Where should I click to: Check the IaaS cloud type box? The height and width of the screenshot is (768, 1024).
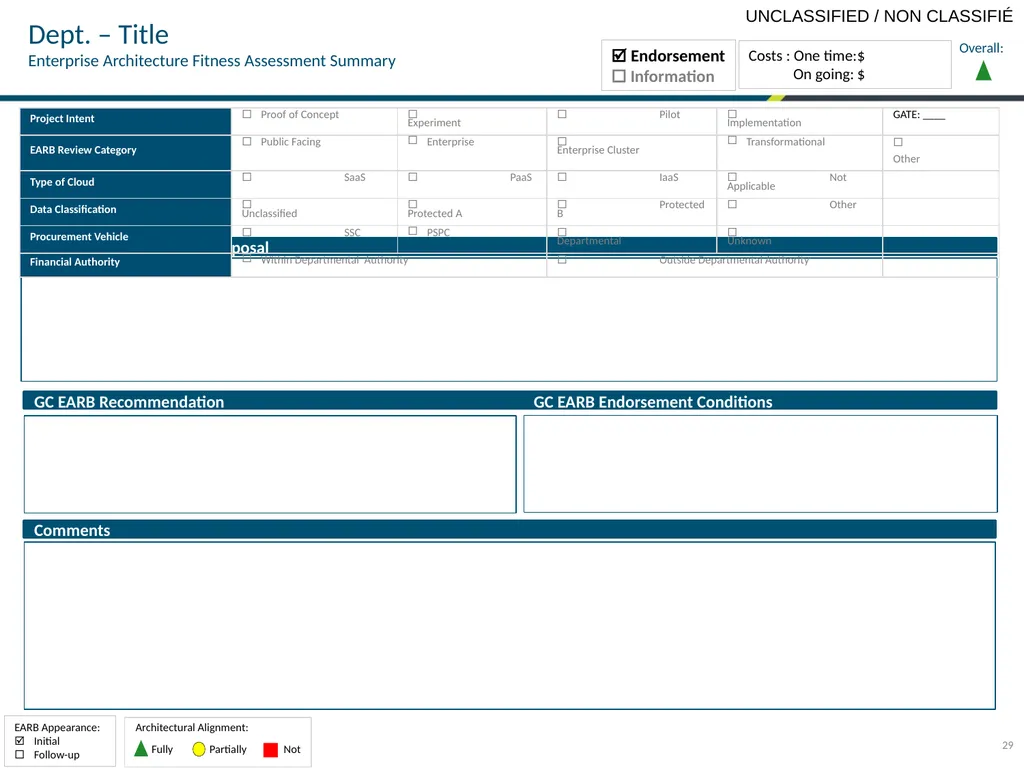[562, 177]
